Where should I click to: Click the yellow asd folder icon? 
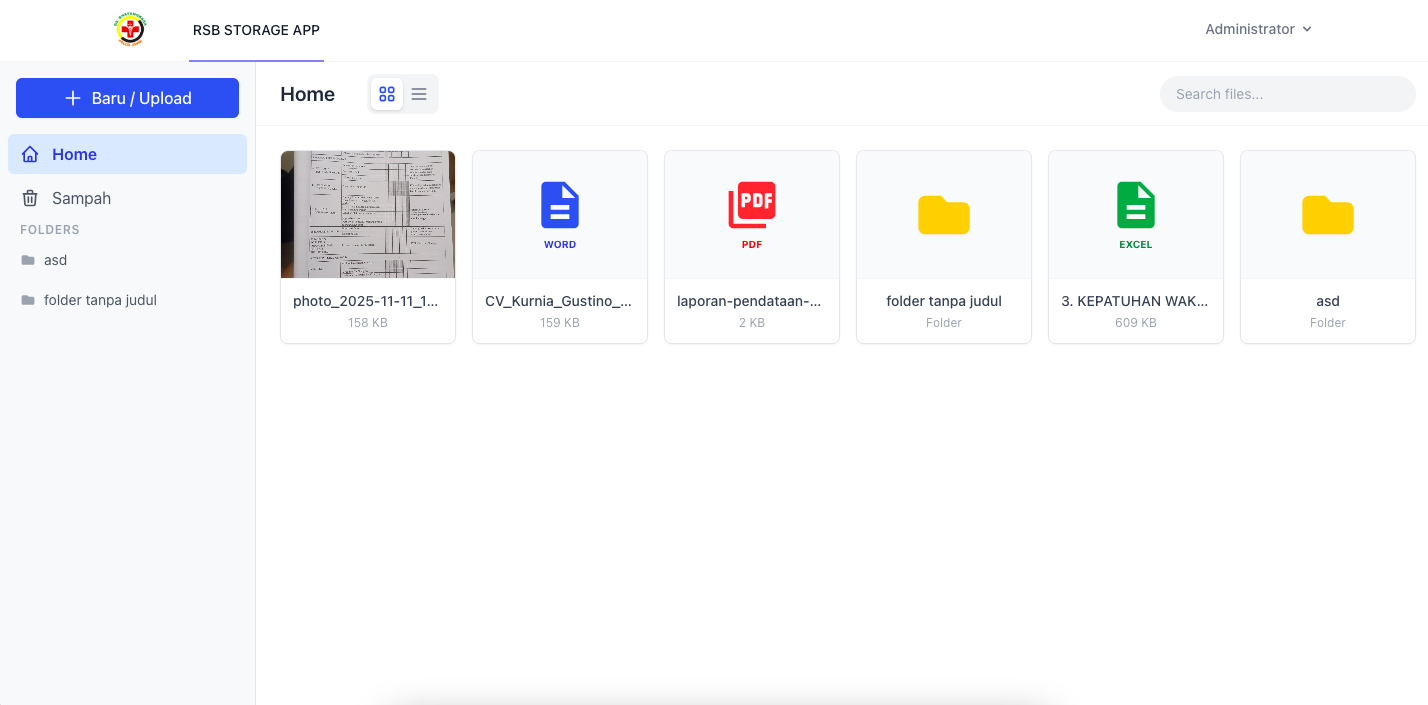pos(1327,215)
